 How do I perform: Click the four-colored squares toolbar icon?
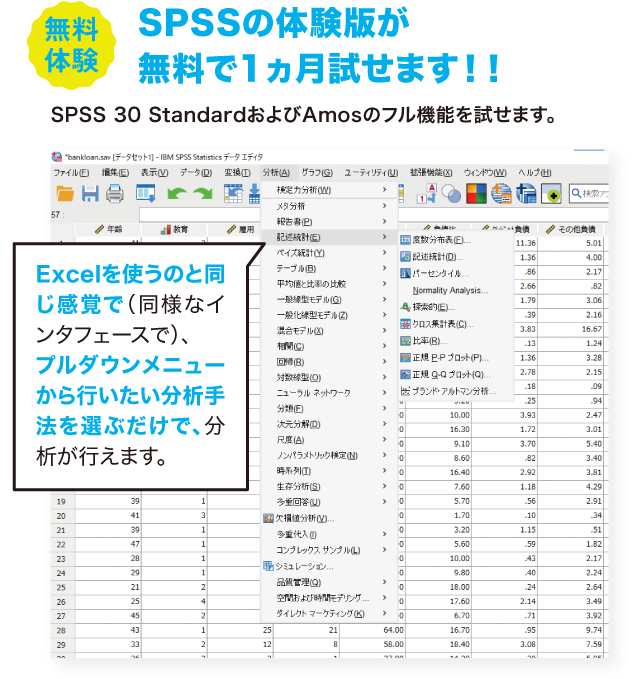(476, 193)
